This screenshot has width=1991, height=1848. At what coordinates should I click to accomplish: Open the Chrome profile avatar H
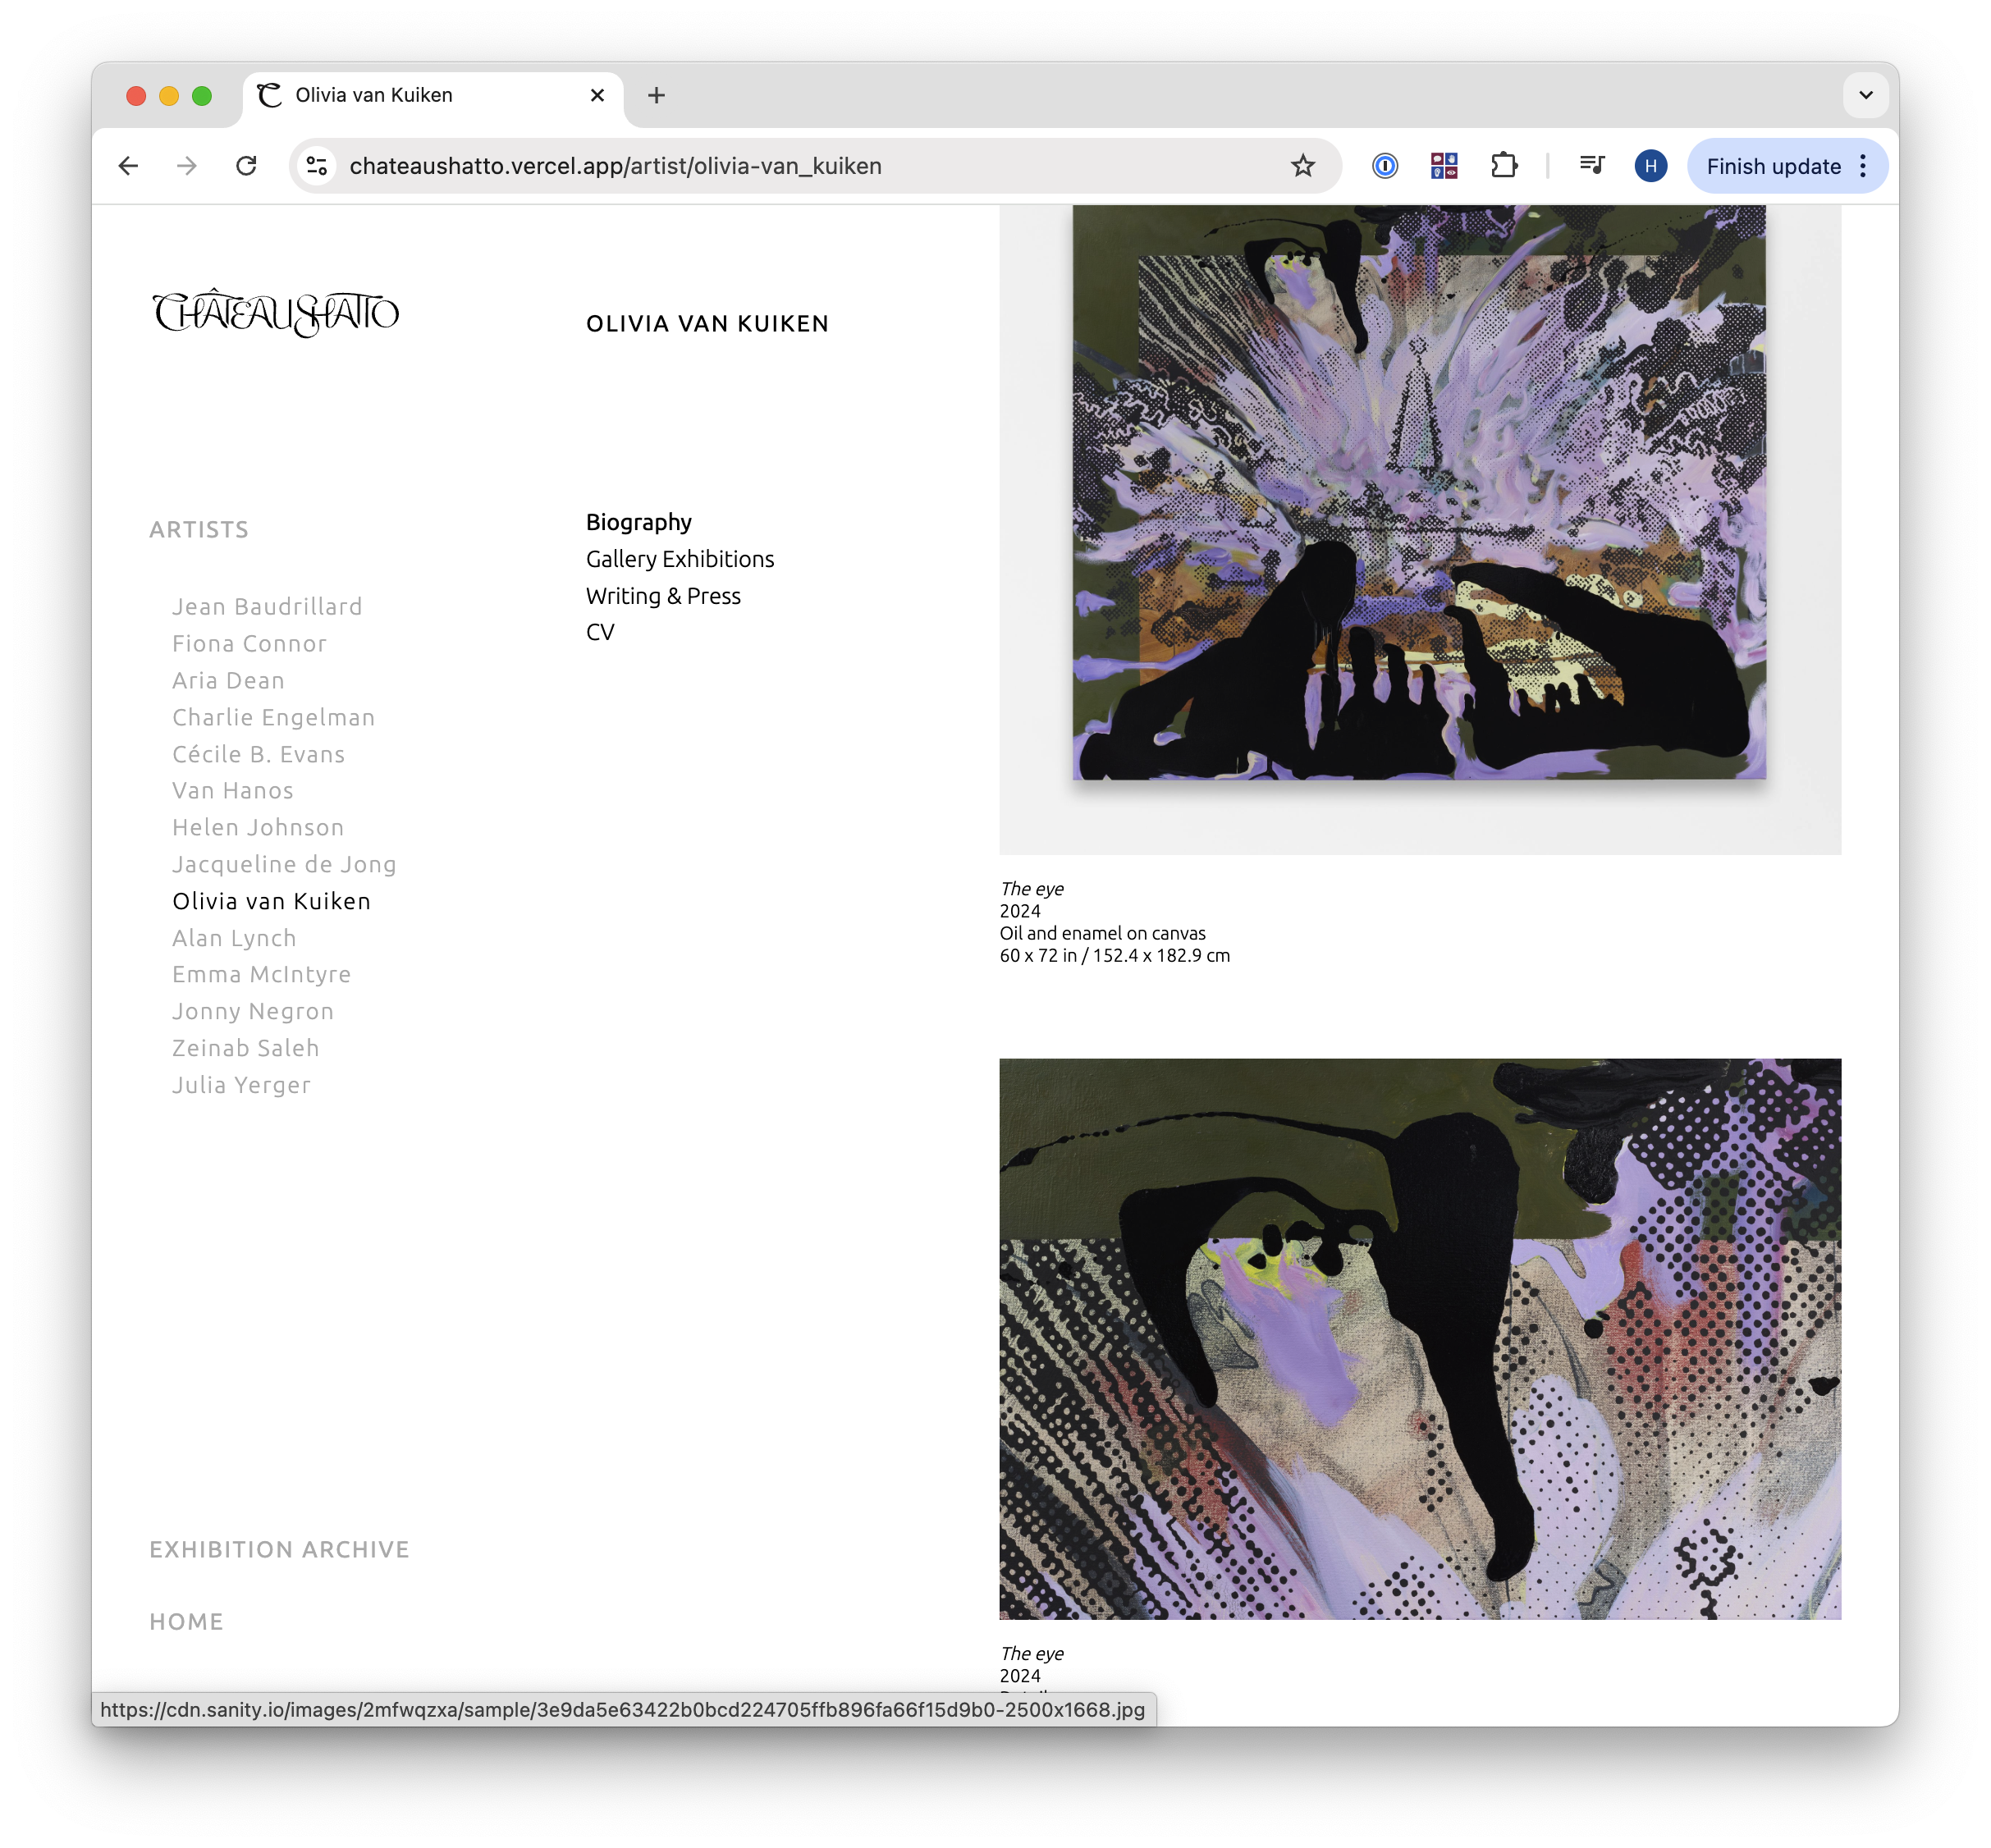(1650, 166)
